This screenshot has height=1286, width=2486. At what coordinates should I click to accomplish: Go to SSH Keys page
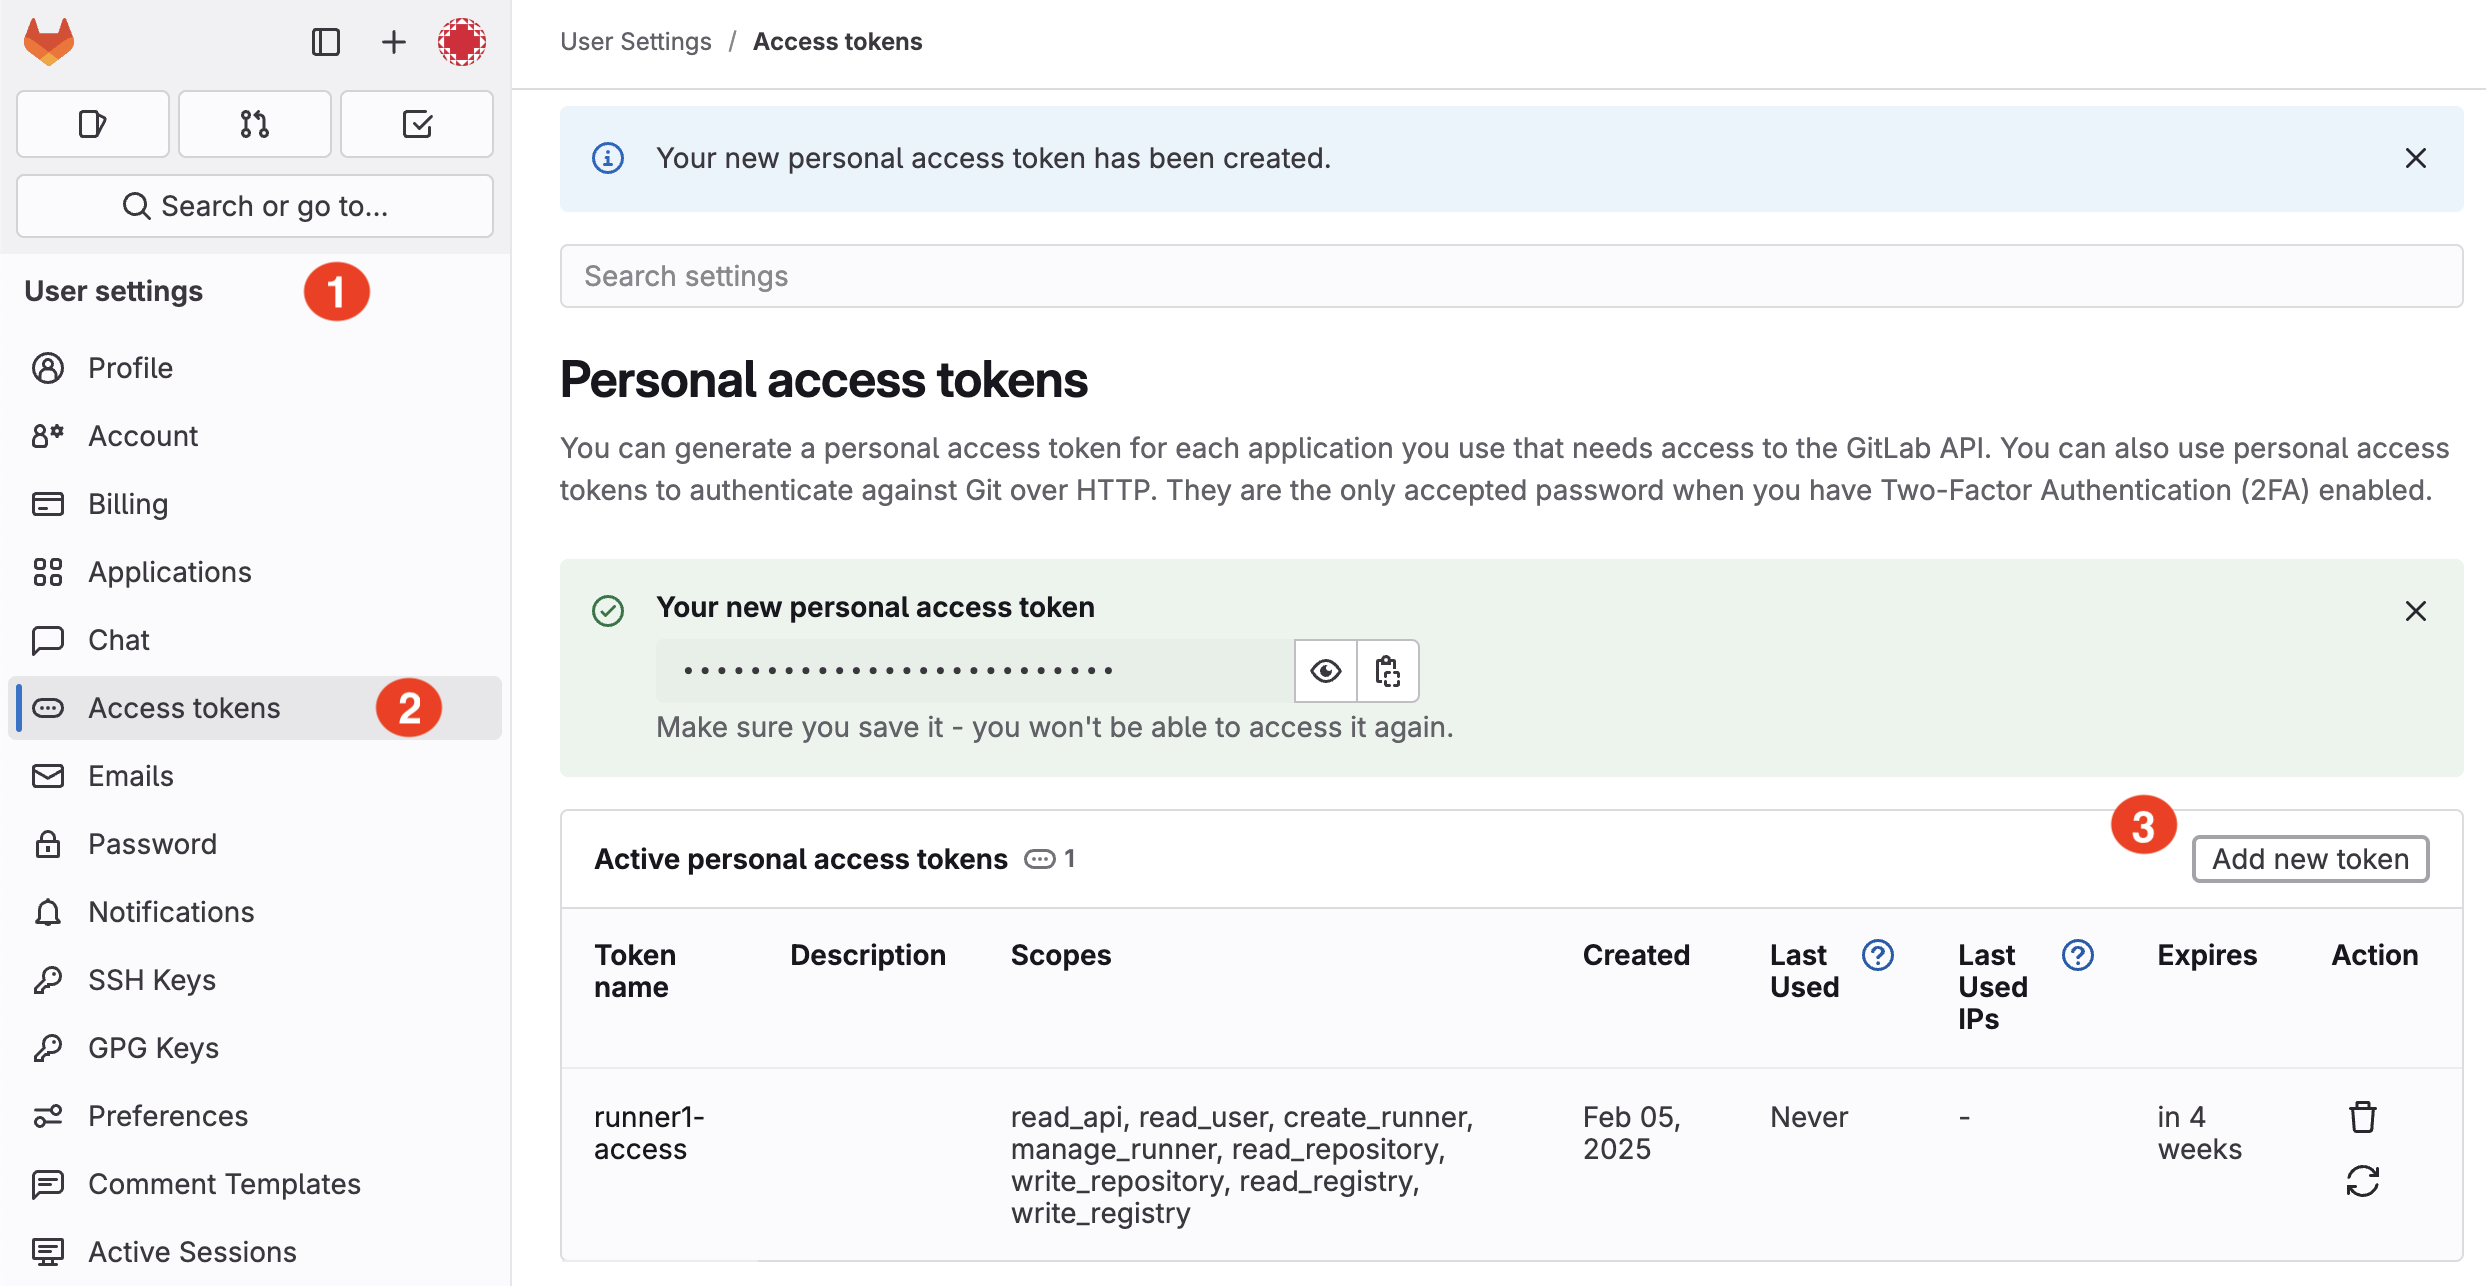point(255,980)
